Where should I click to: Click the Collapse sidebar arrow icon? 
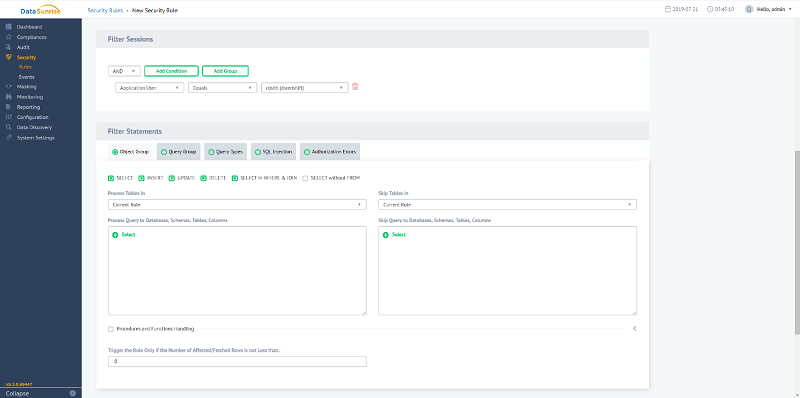72,393
